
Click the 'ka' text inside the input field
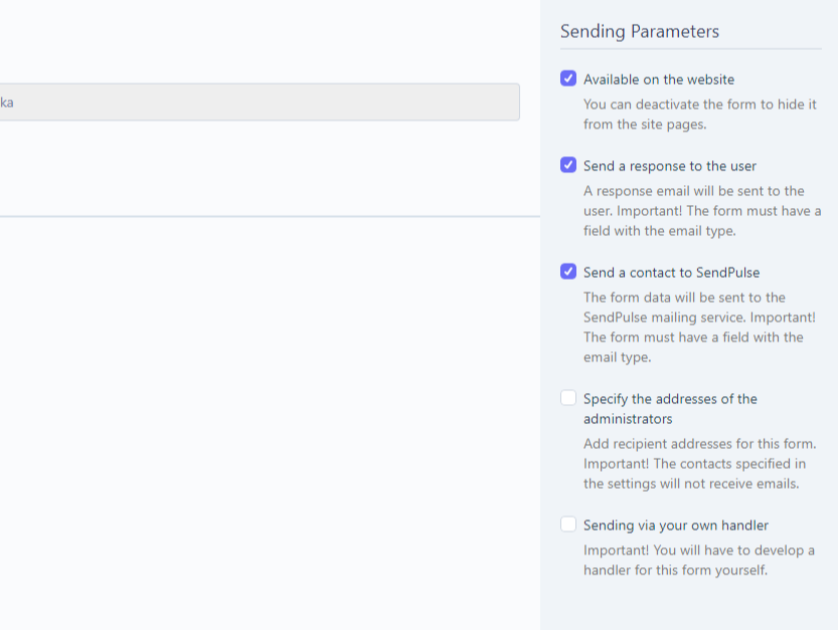tap(6, 102)
